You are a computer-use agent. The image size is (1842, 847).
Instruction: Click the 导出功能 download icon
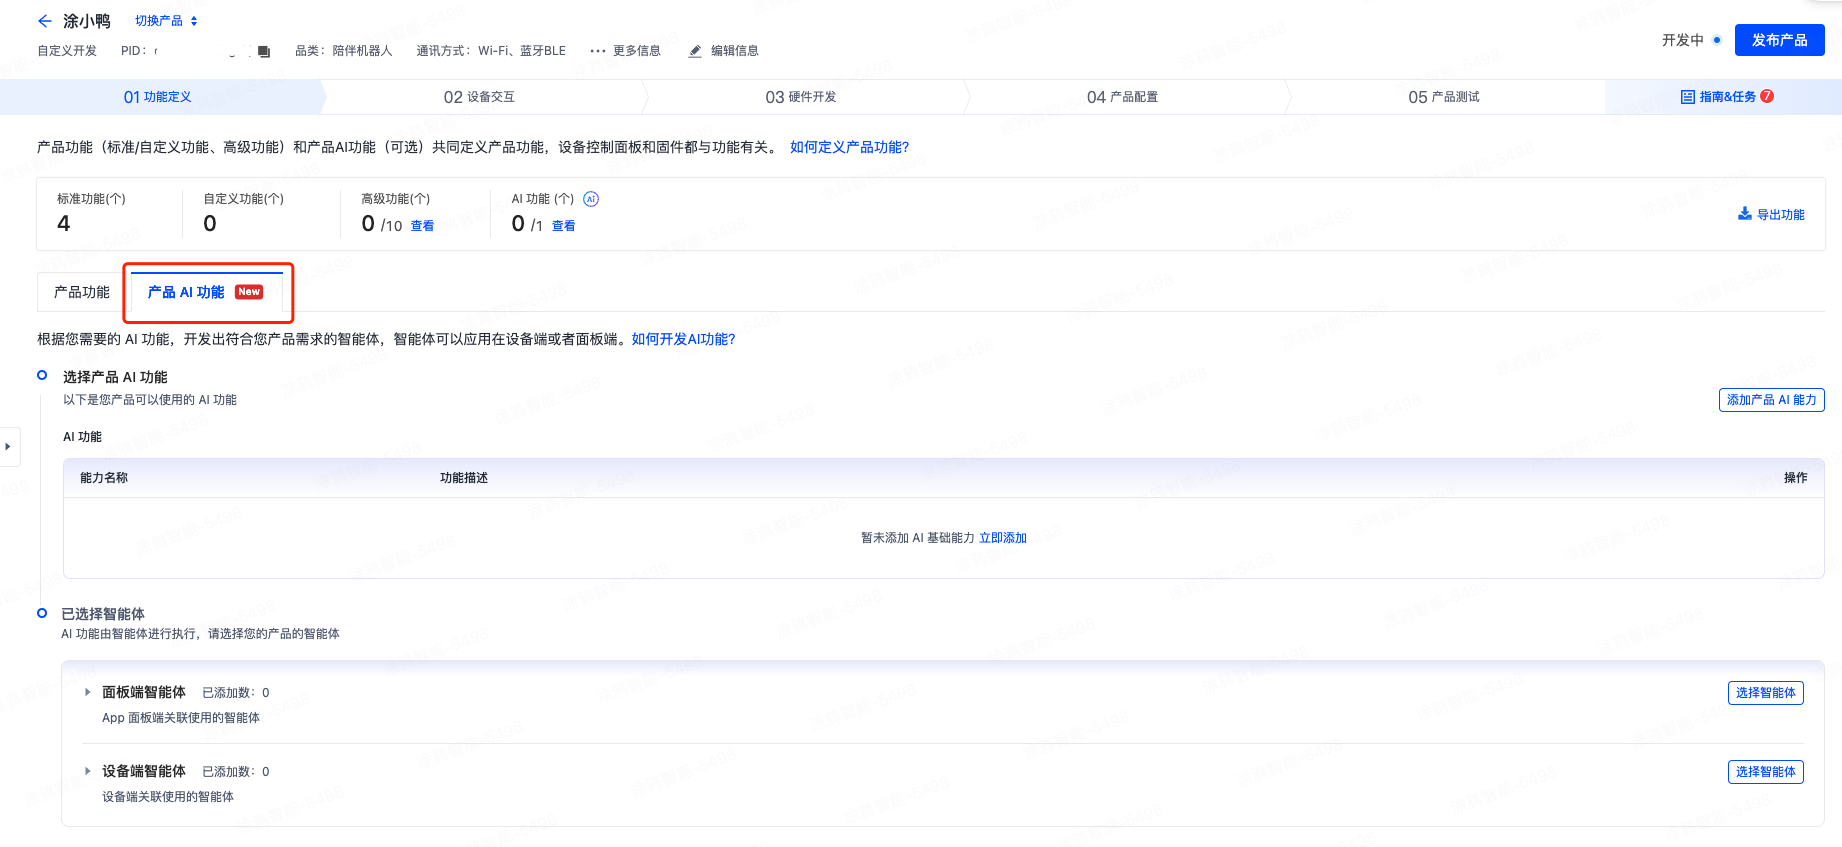point(1745,214)
